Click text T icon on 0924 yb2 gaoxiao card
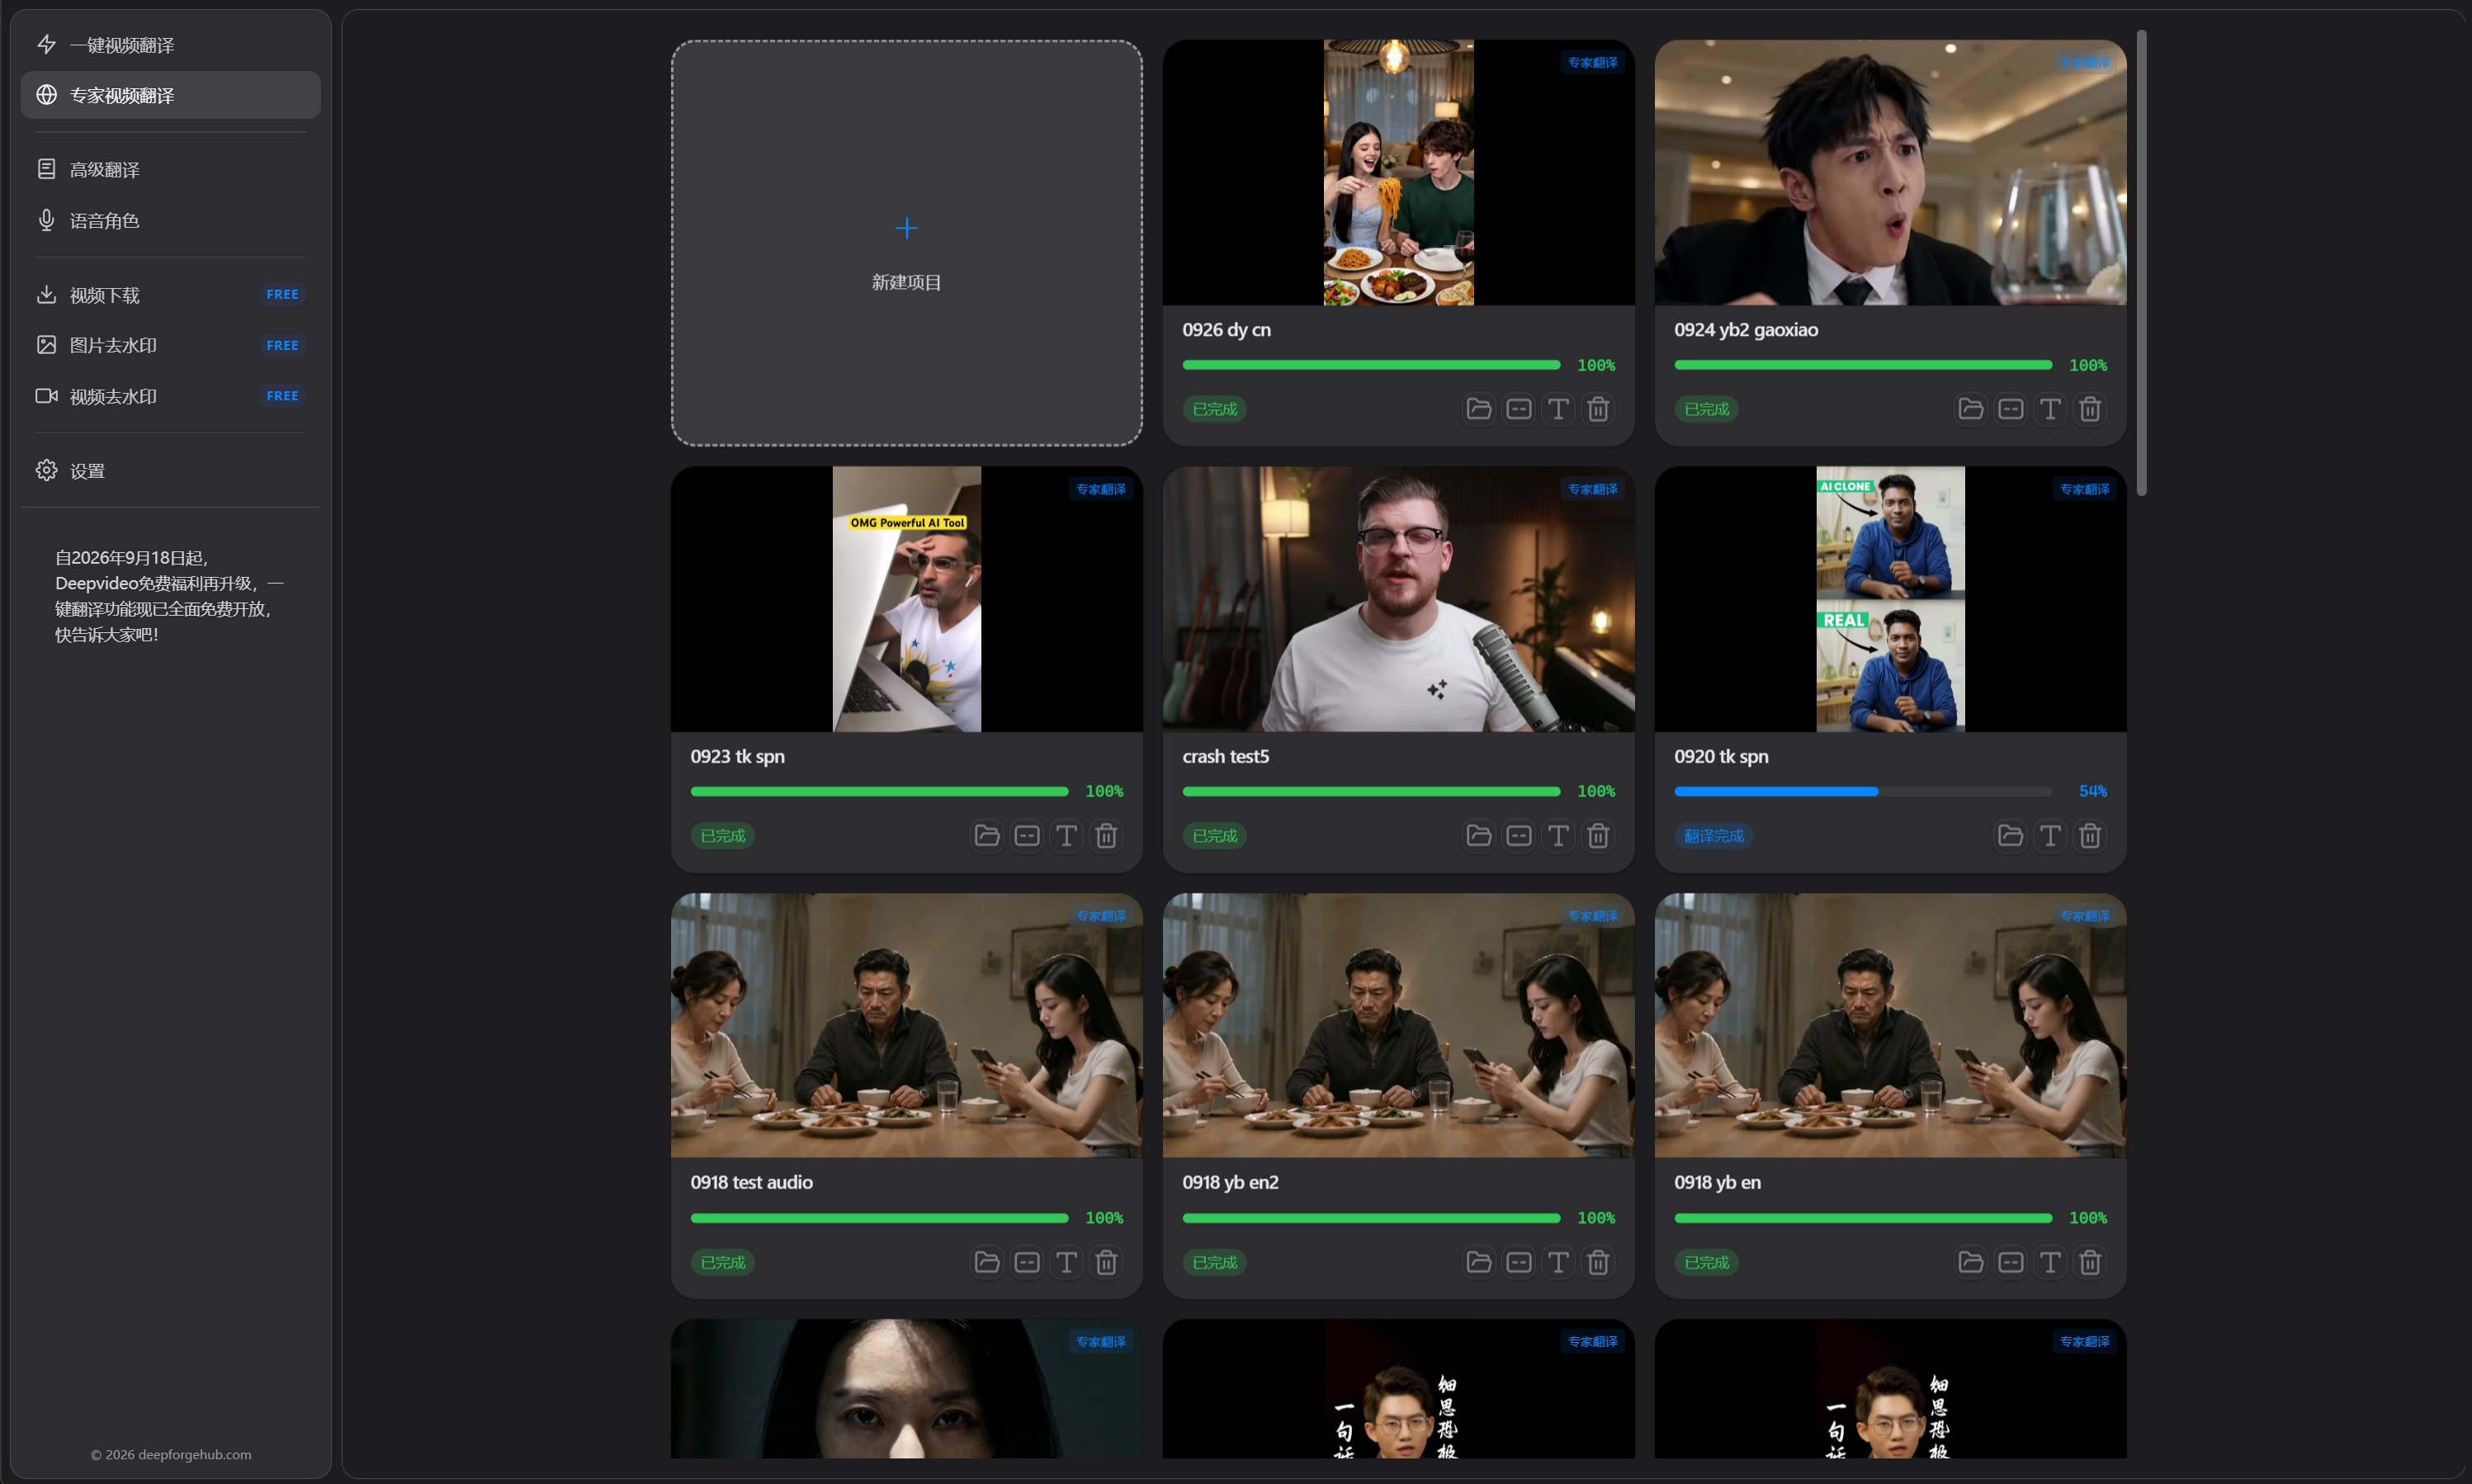Screen dimensions: 2472x1484 click(x=2050, y=409)
